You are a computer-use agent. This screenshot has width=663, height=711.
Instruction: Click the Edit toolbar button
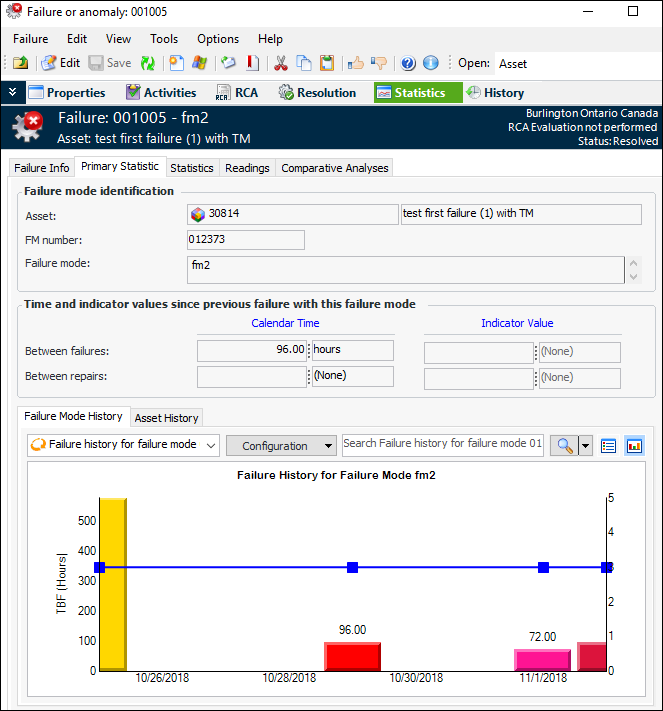click(60, 63)
